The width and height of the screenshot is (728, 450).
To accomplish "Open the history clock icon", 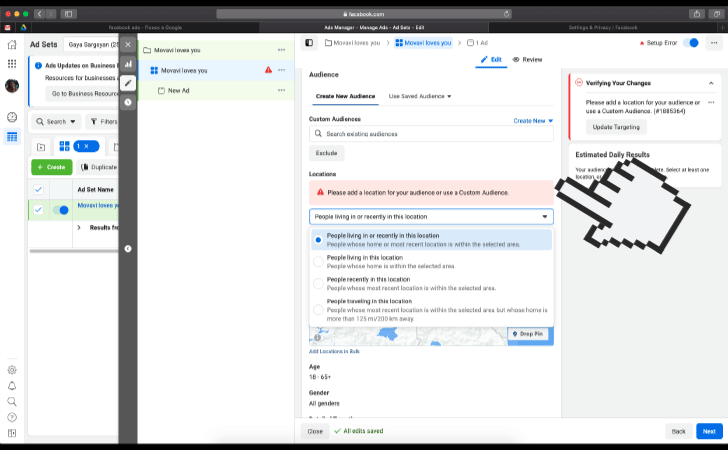I will [128, 102].
